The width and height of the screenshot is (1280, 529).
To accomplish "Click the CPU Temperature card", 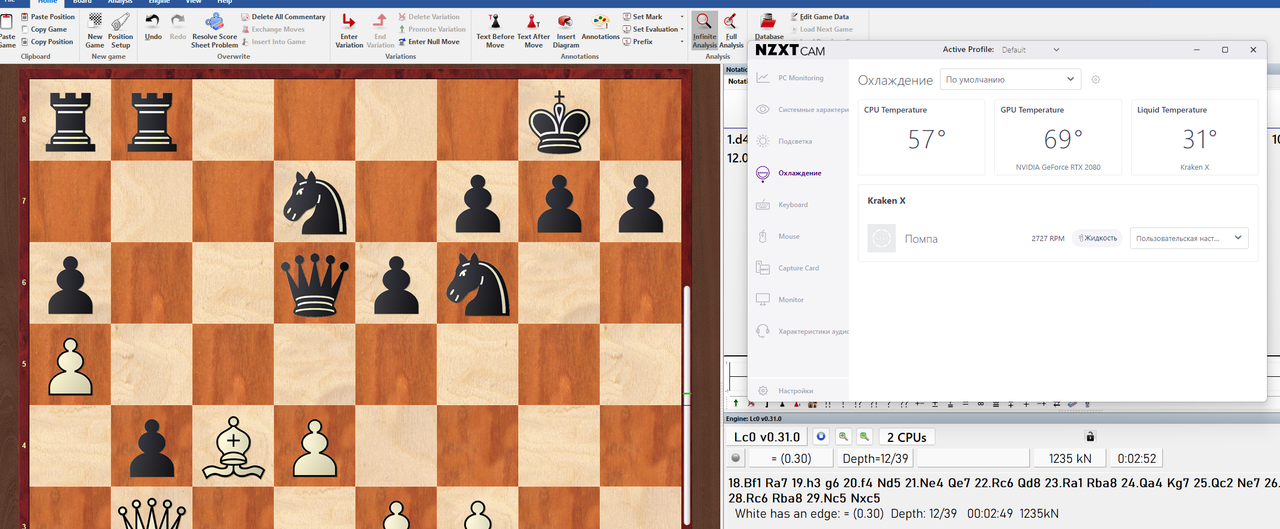I will pyautogui.click(x=921, y=137).
